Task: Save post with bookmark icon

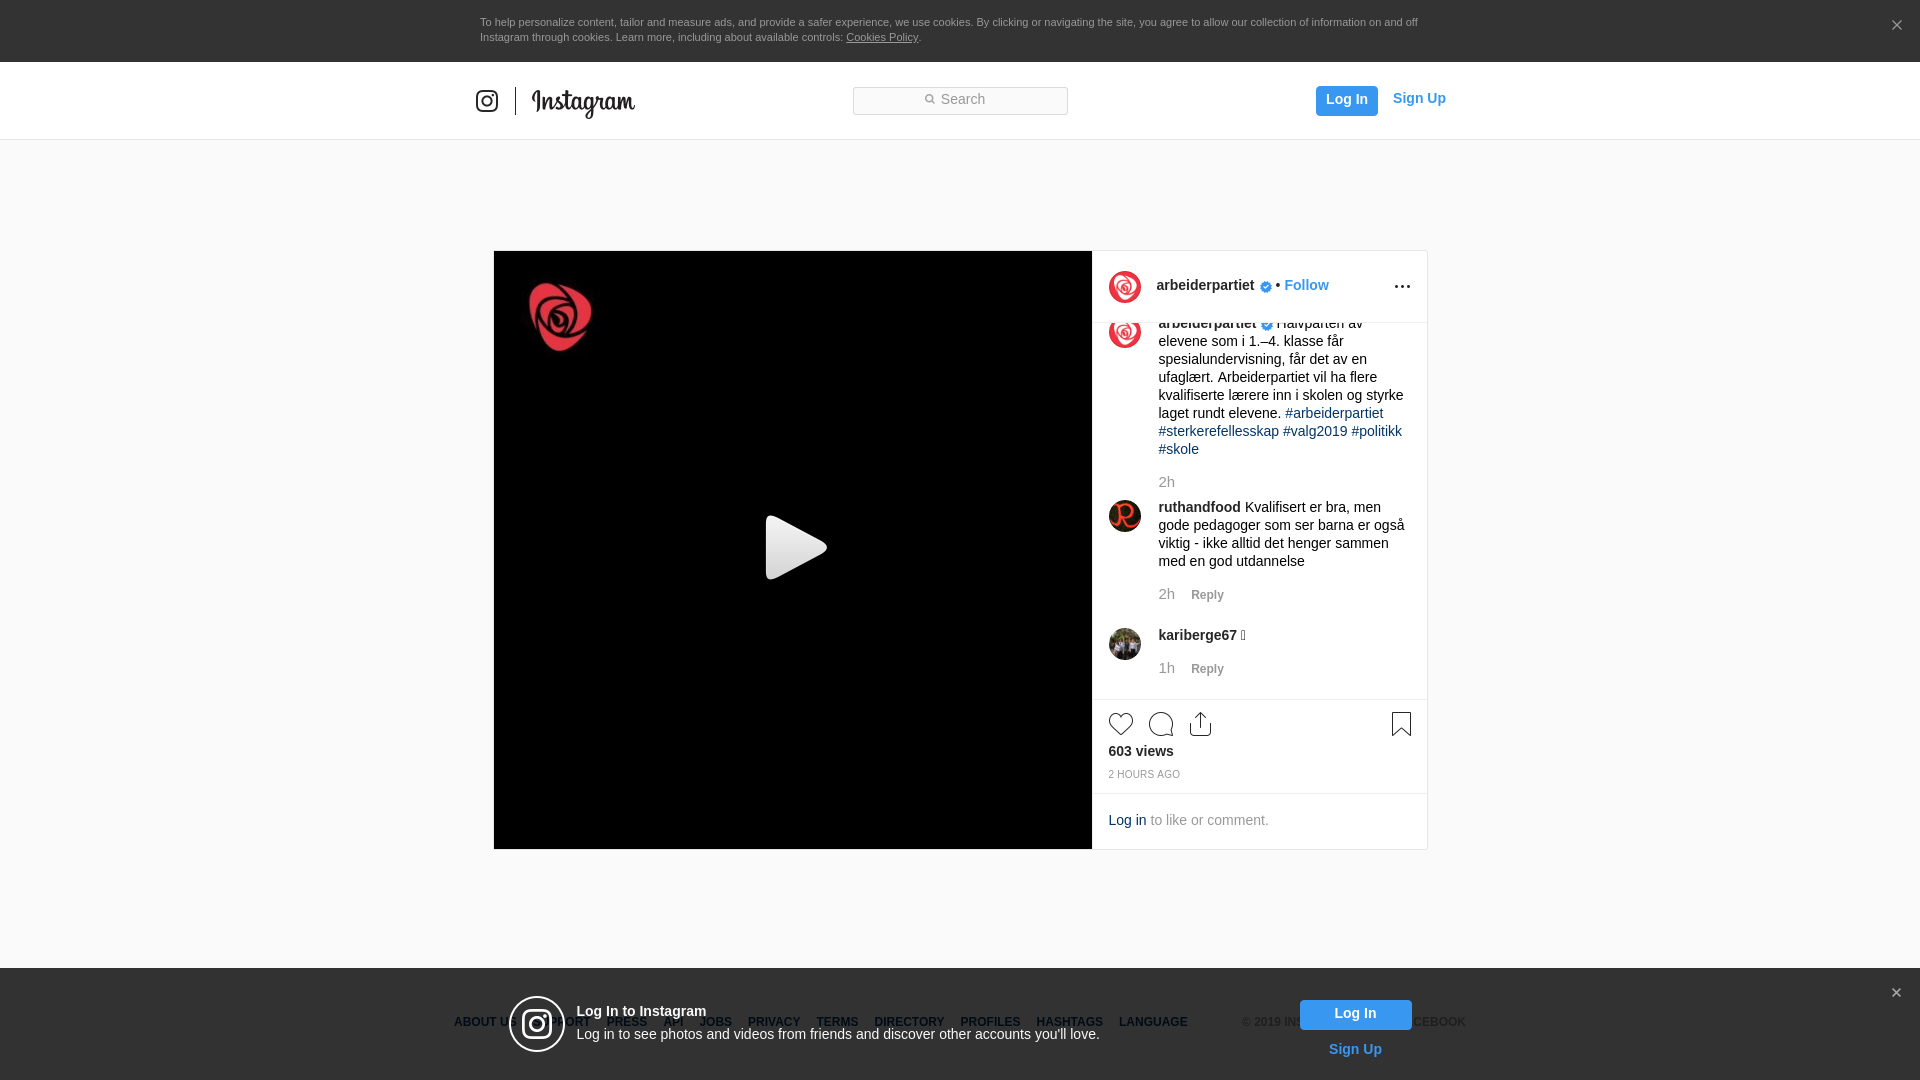Action: click(x=1401, y=724)
